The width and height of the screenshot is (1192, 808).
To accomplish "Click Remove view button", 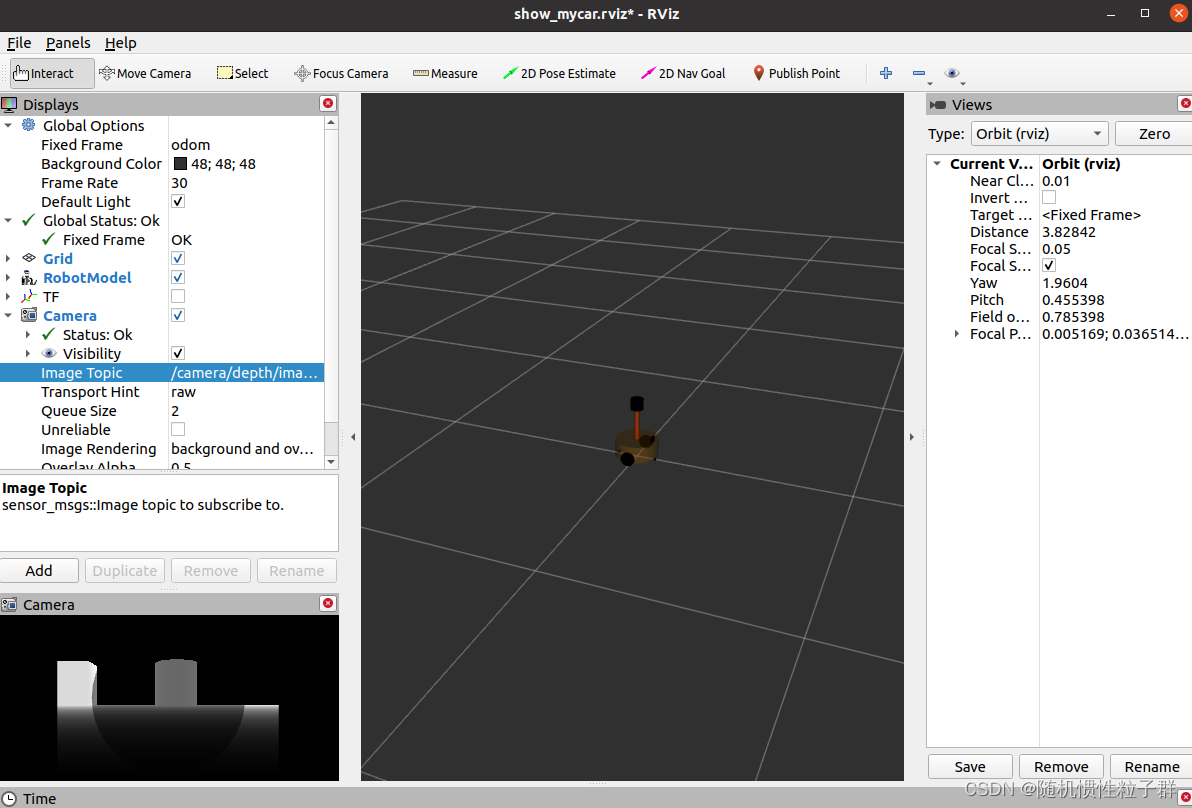I will click(1060, 767).
